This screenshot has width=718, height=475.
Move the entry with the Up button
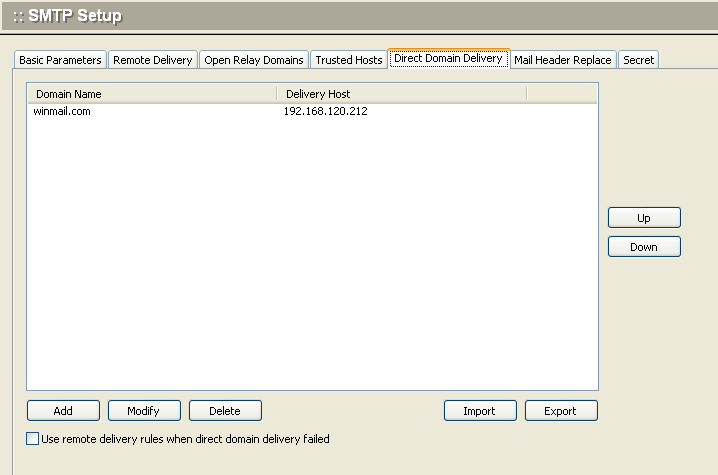[x=644, y=218]
